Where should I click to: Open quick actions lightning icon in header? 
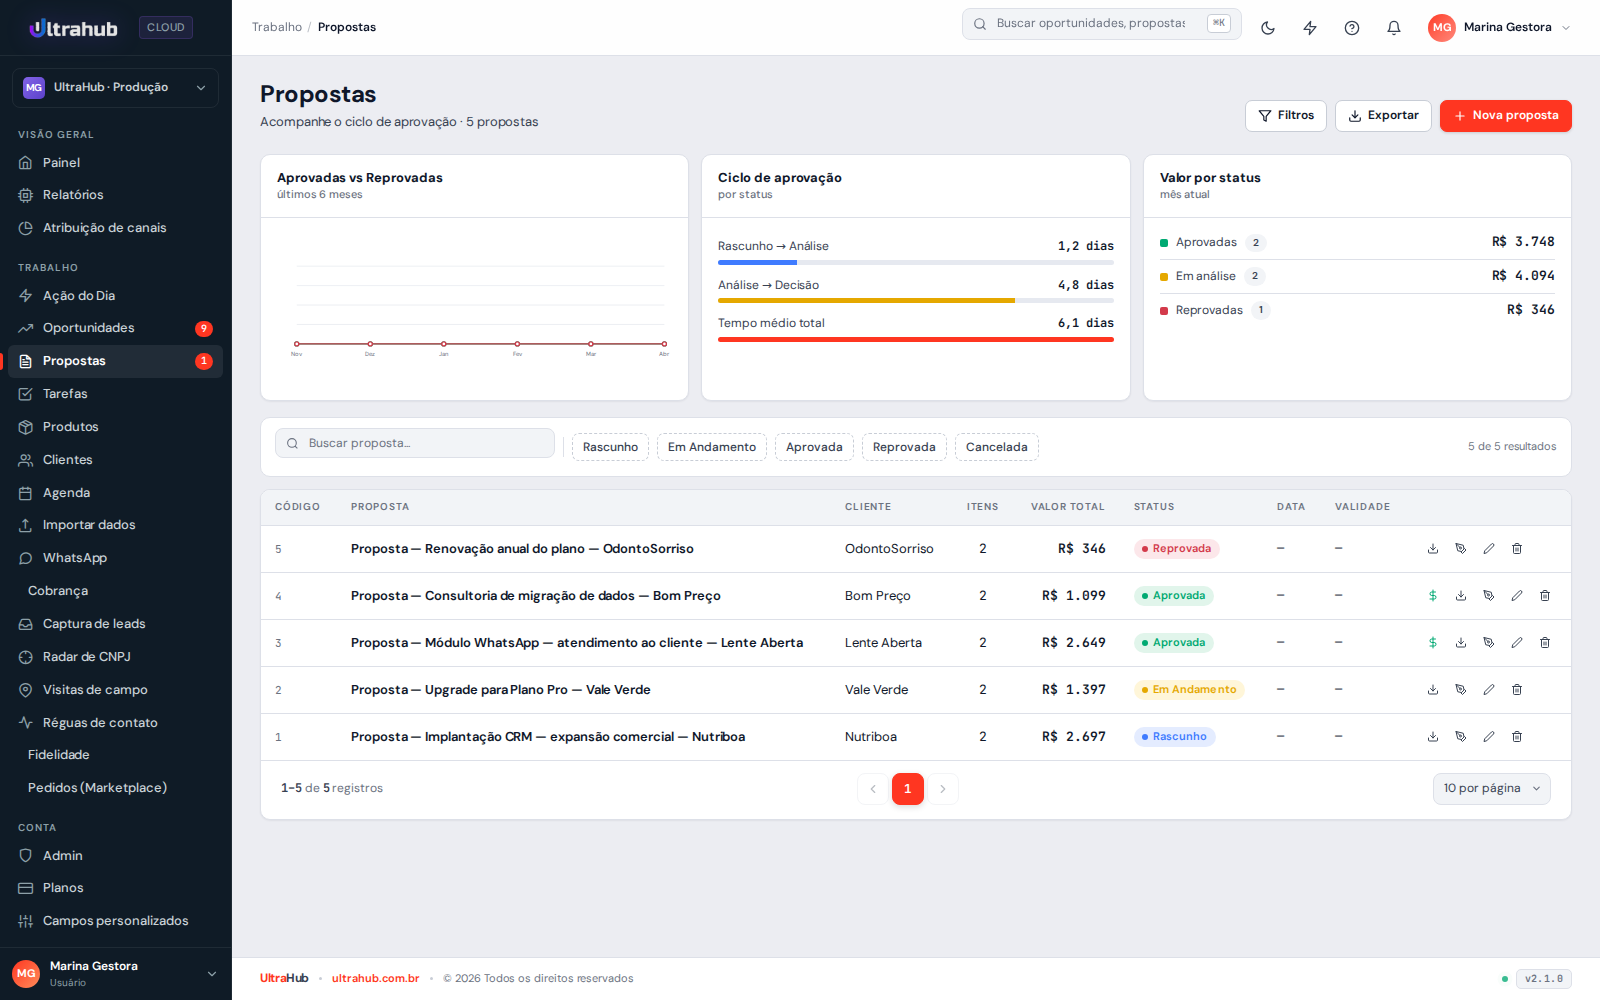1310,28
